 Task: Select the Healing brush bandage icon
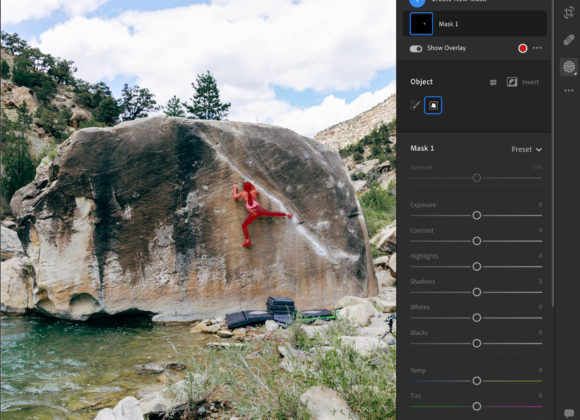coord(569,40)
